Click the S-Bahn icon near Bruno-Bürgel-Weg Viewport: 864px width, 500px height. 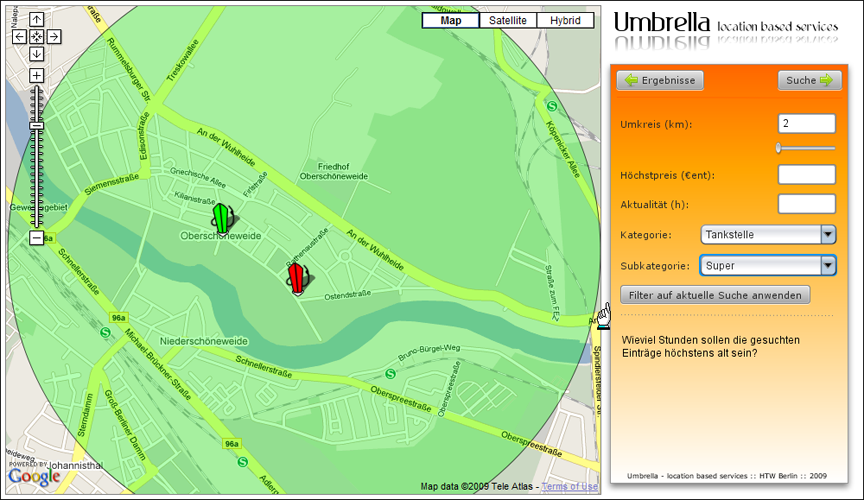(x=391, y=374)
